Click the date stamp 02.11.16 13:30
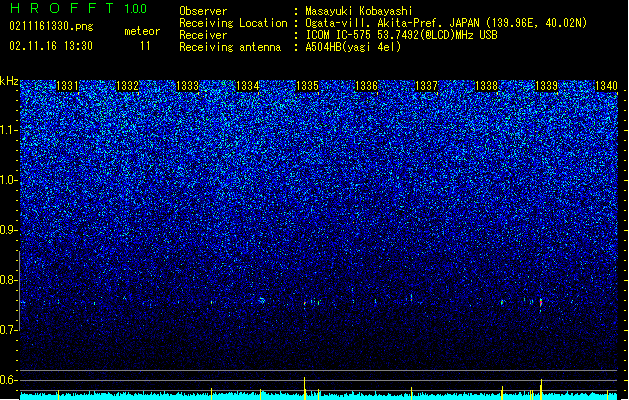Image resolution: width=629 pixels, height=400 pixels. (x=51, y=46)
